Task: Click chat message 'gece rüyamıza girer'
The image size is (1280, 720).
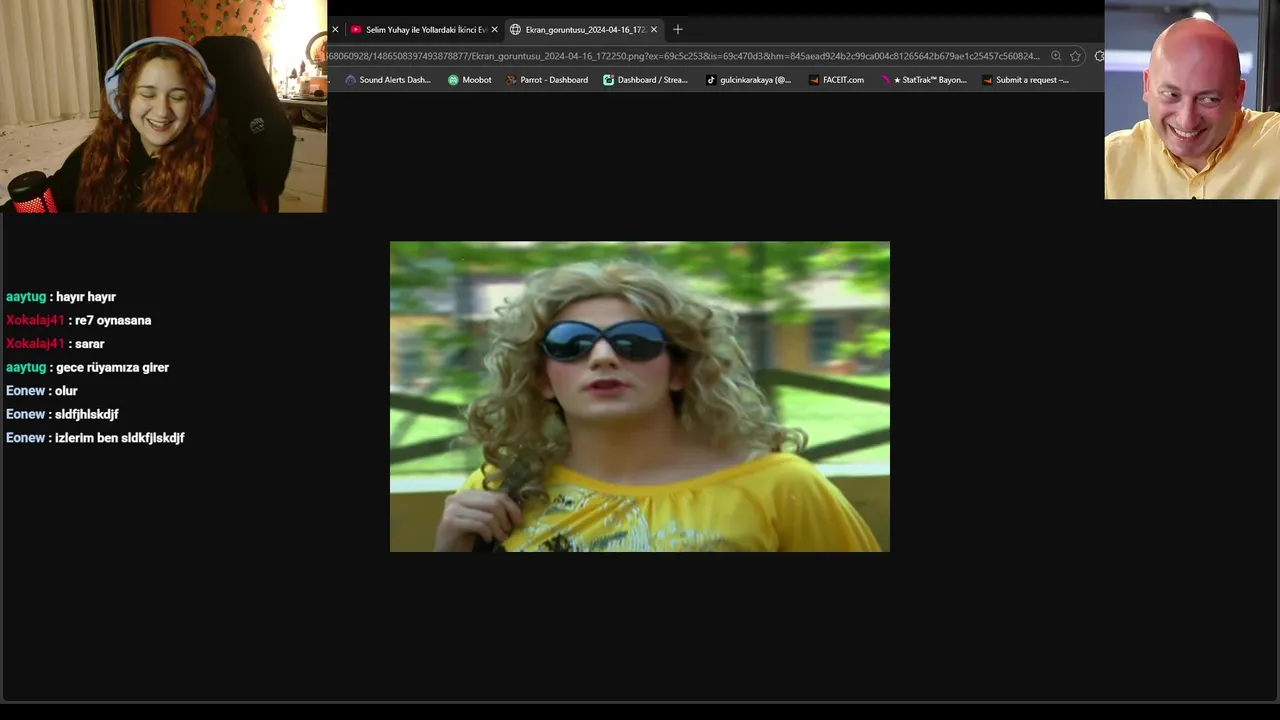Action: pos(112,367)
